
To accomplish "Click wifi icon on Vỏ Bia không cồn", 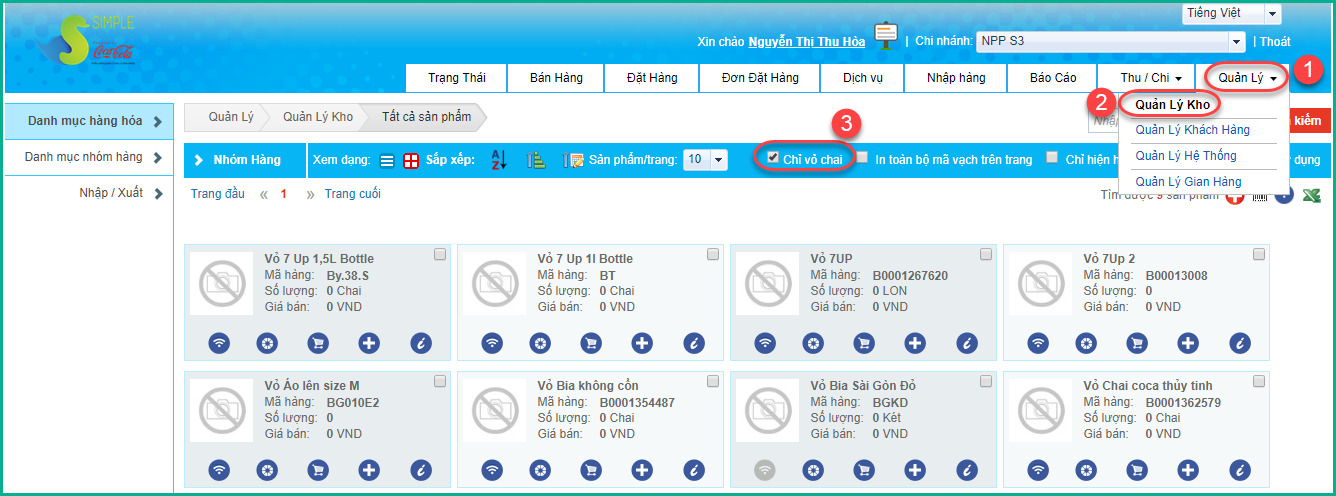I will 492,470.
